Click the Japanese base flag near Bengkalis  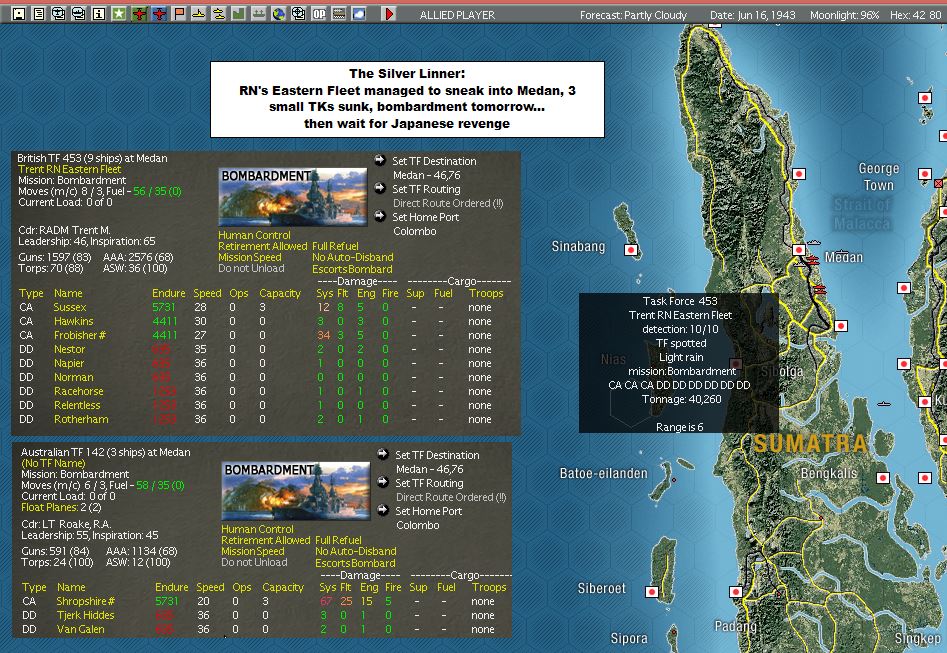point(883,478)
